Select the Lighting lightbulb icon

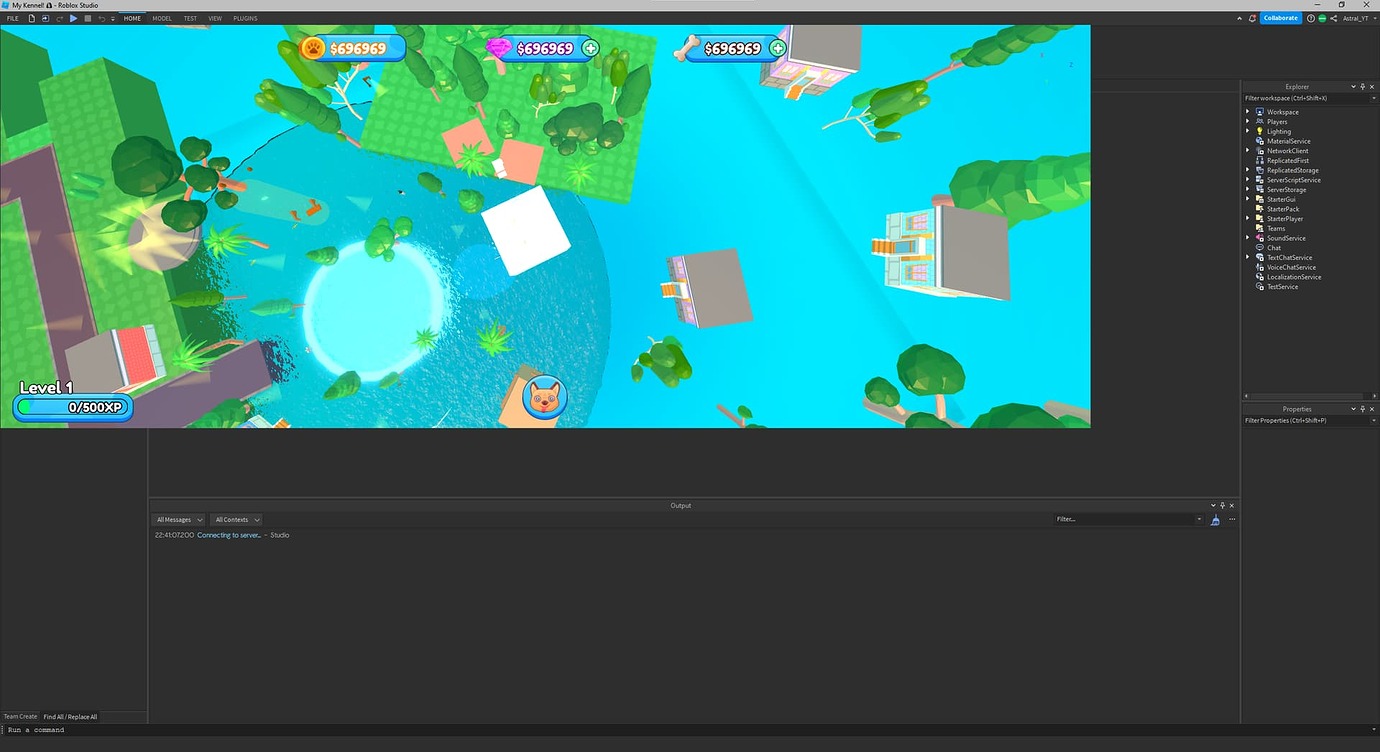point(1259,131)
